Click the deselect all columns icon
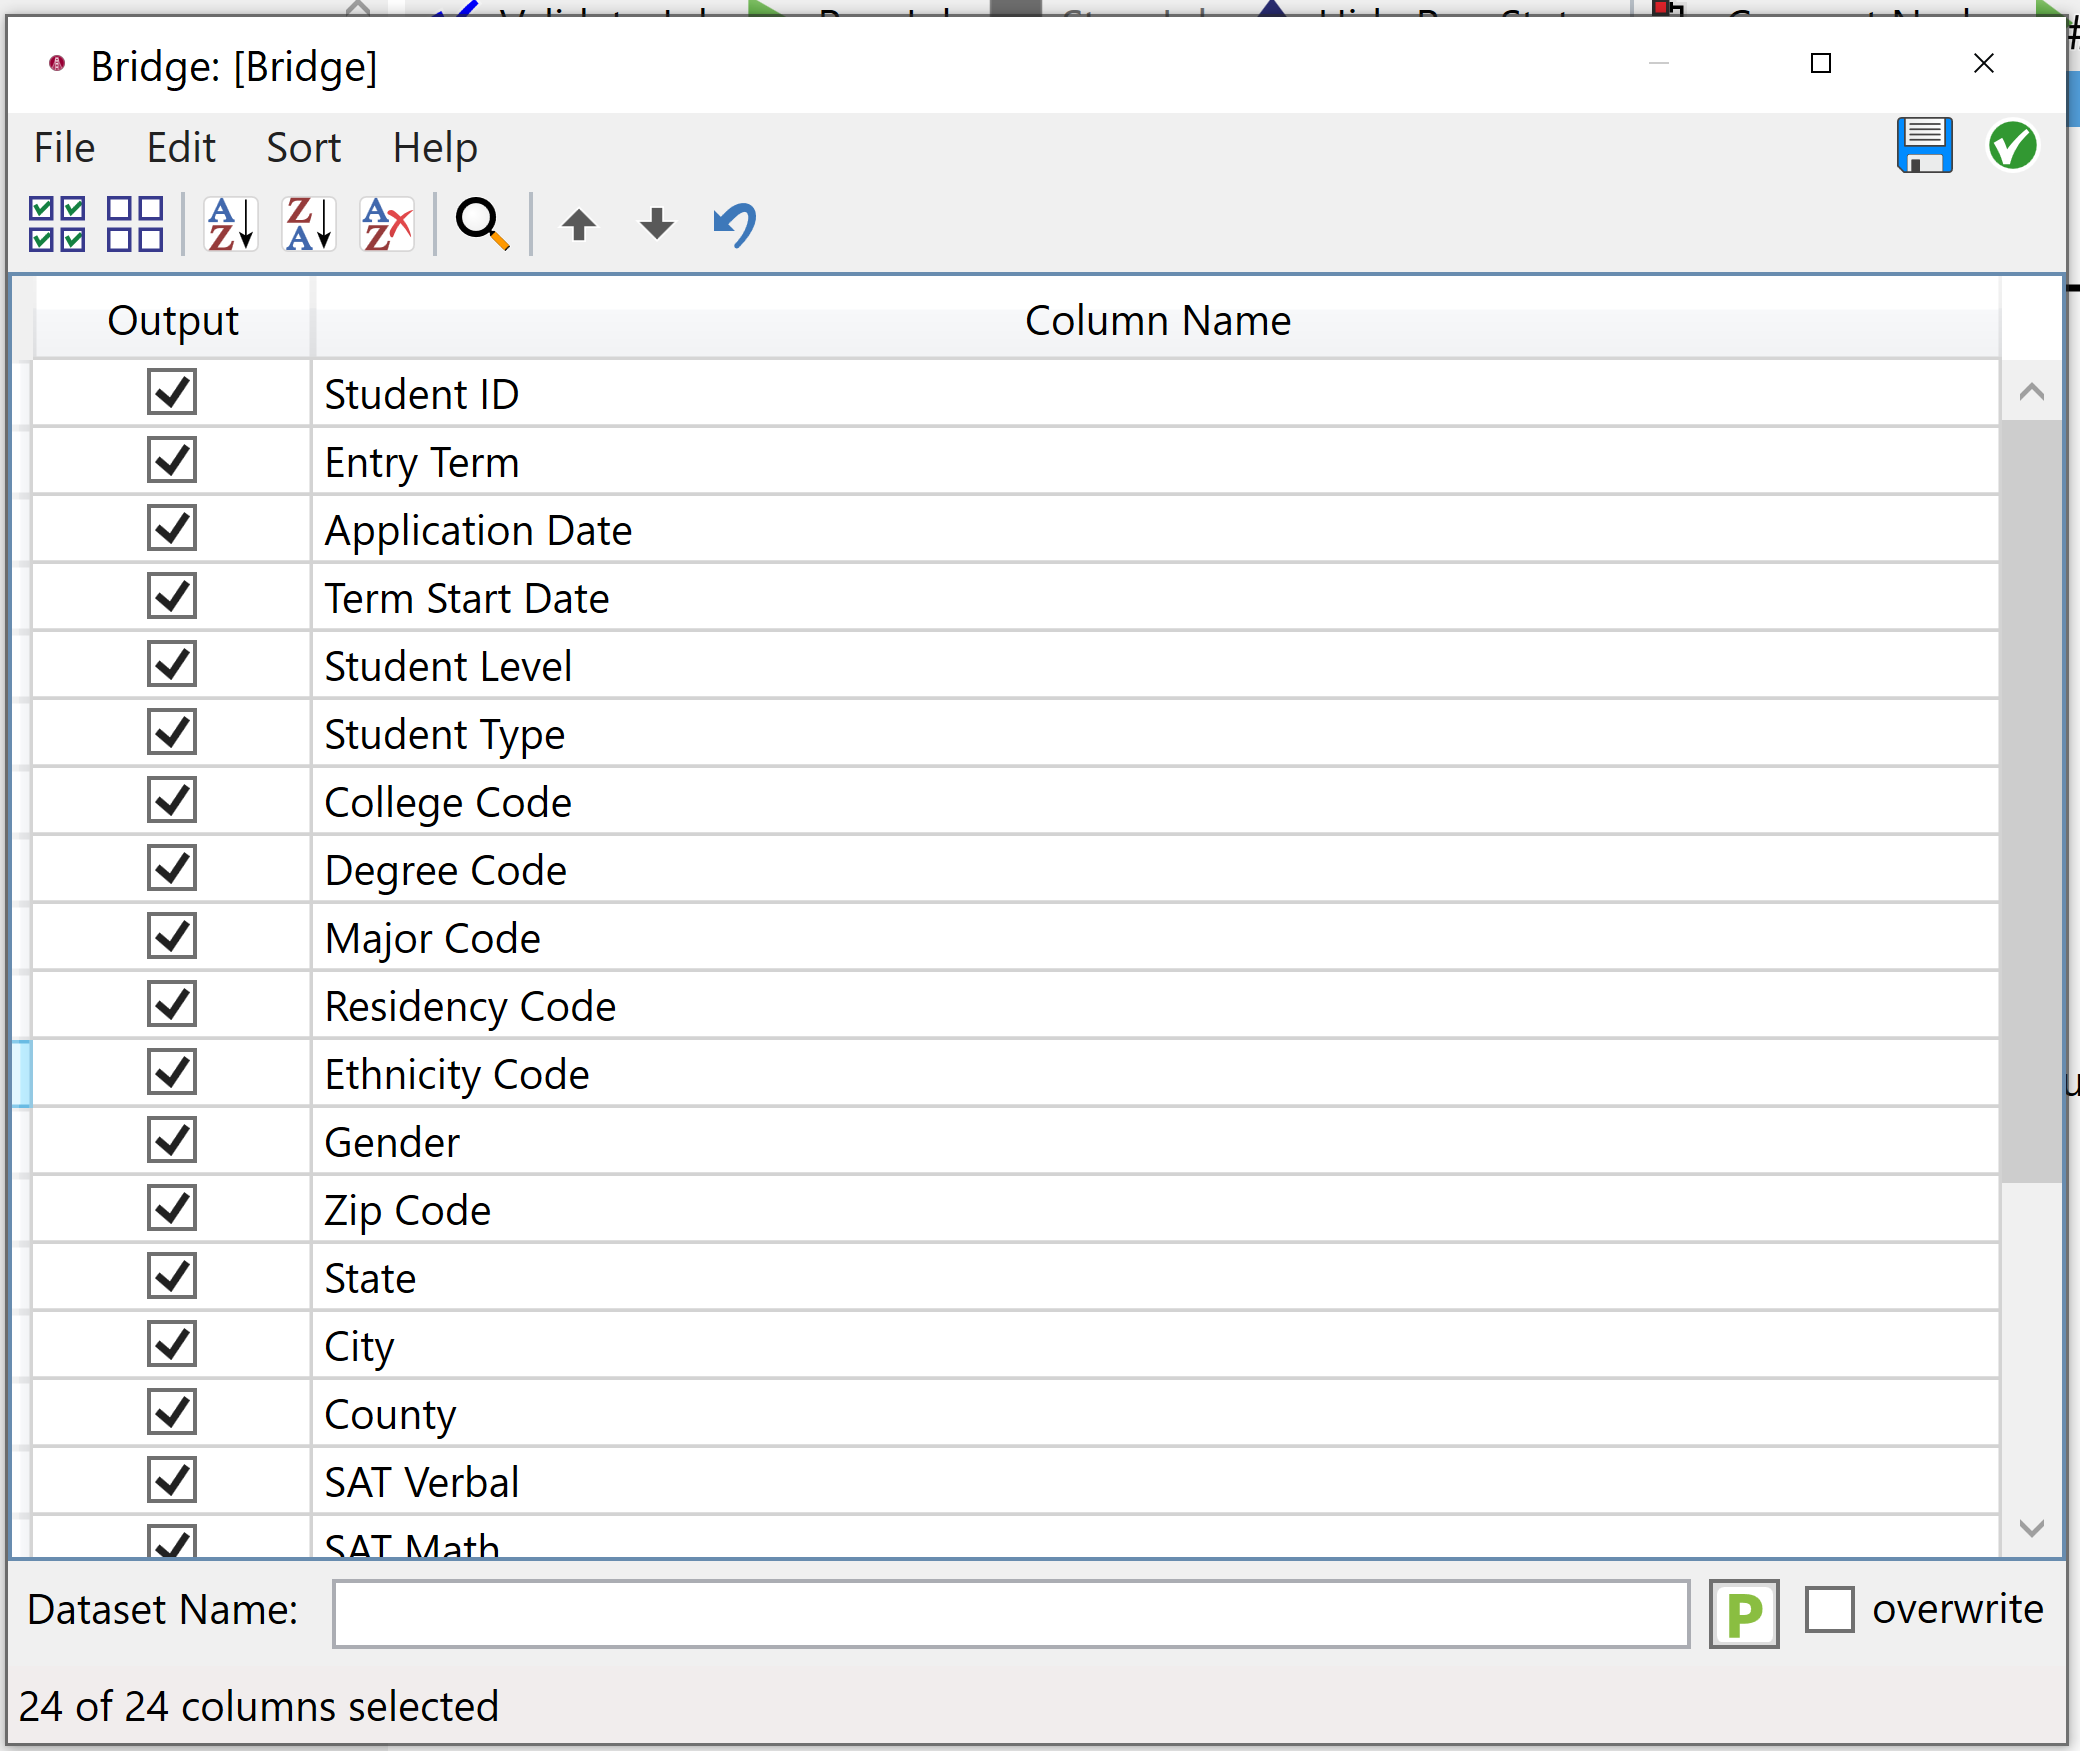This screenshot has height=1751, width=2080. point(135,224)
